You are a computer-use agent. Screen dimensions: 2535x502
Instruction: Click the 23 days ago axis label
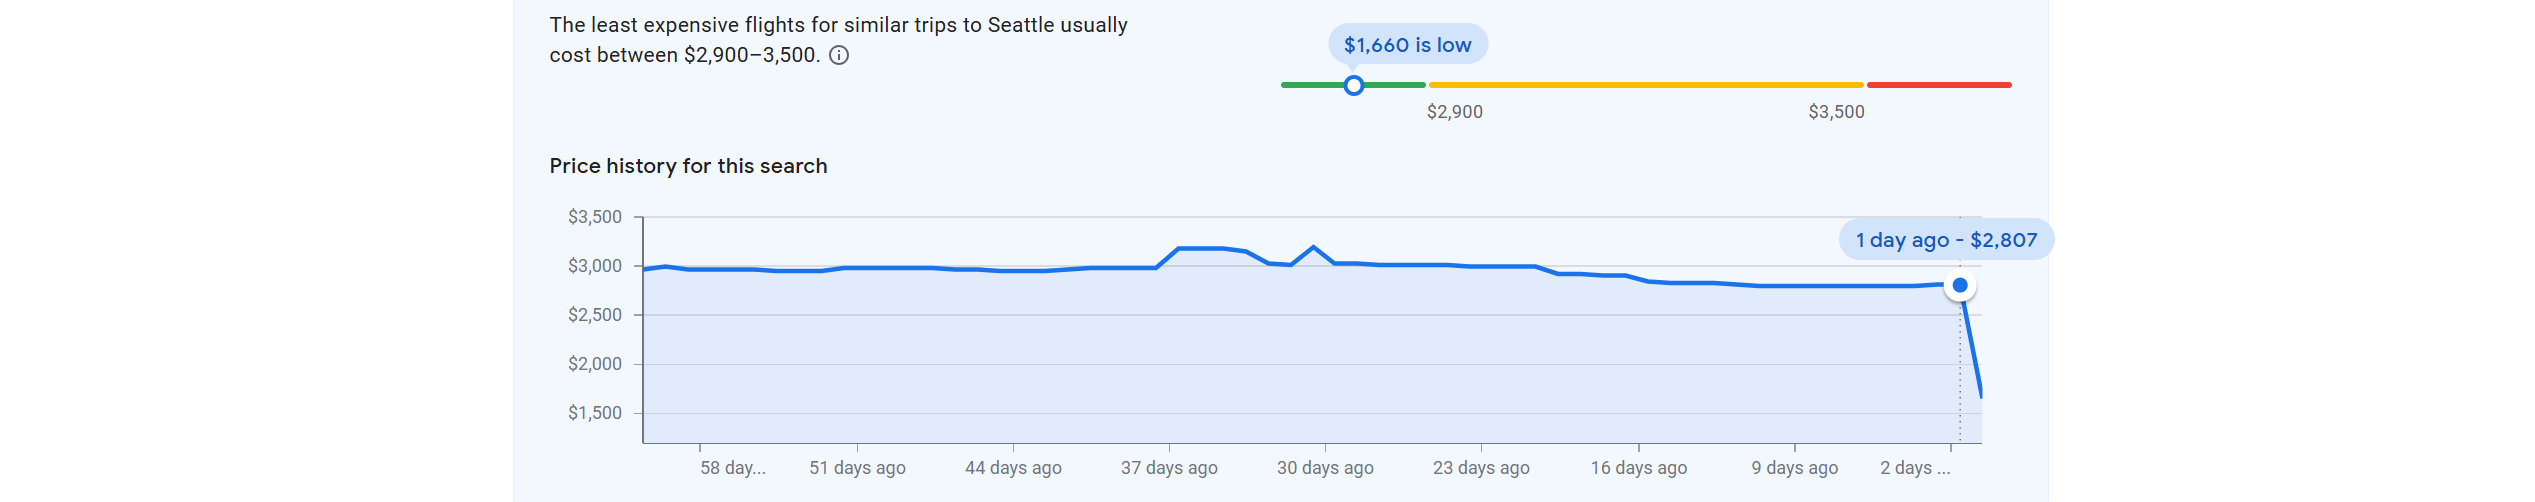[x=1480, y=468]
